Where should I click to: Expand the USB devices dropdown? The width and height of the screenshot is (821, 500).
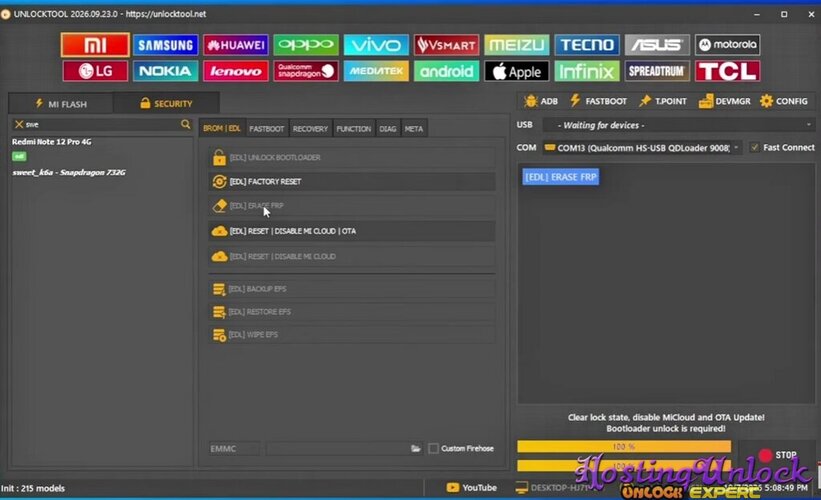tap(679, 125)
